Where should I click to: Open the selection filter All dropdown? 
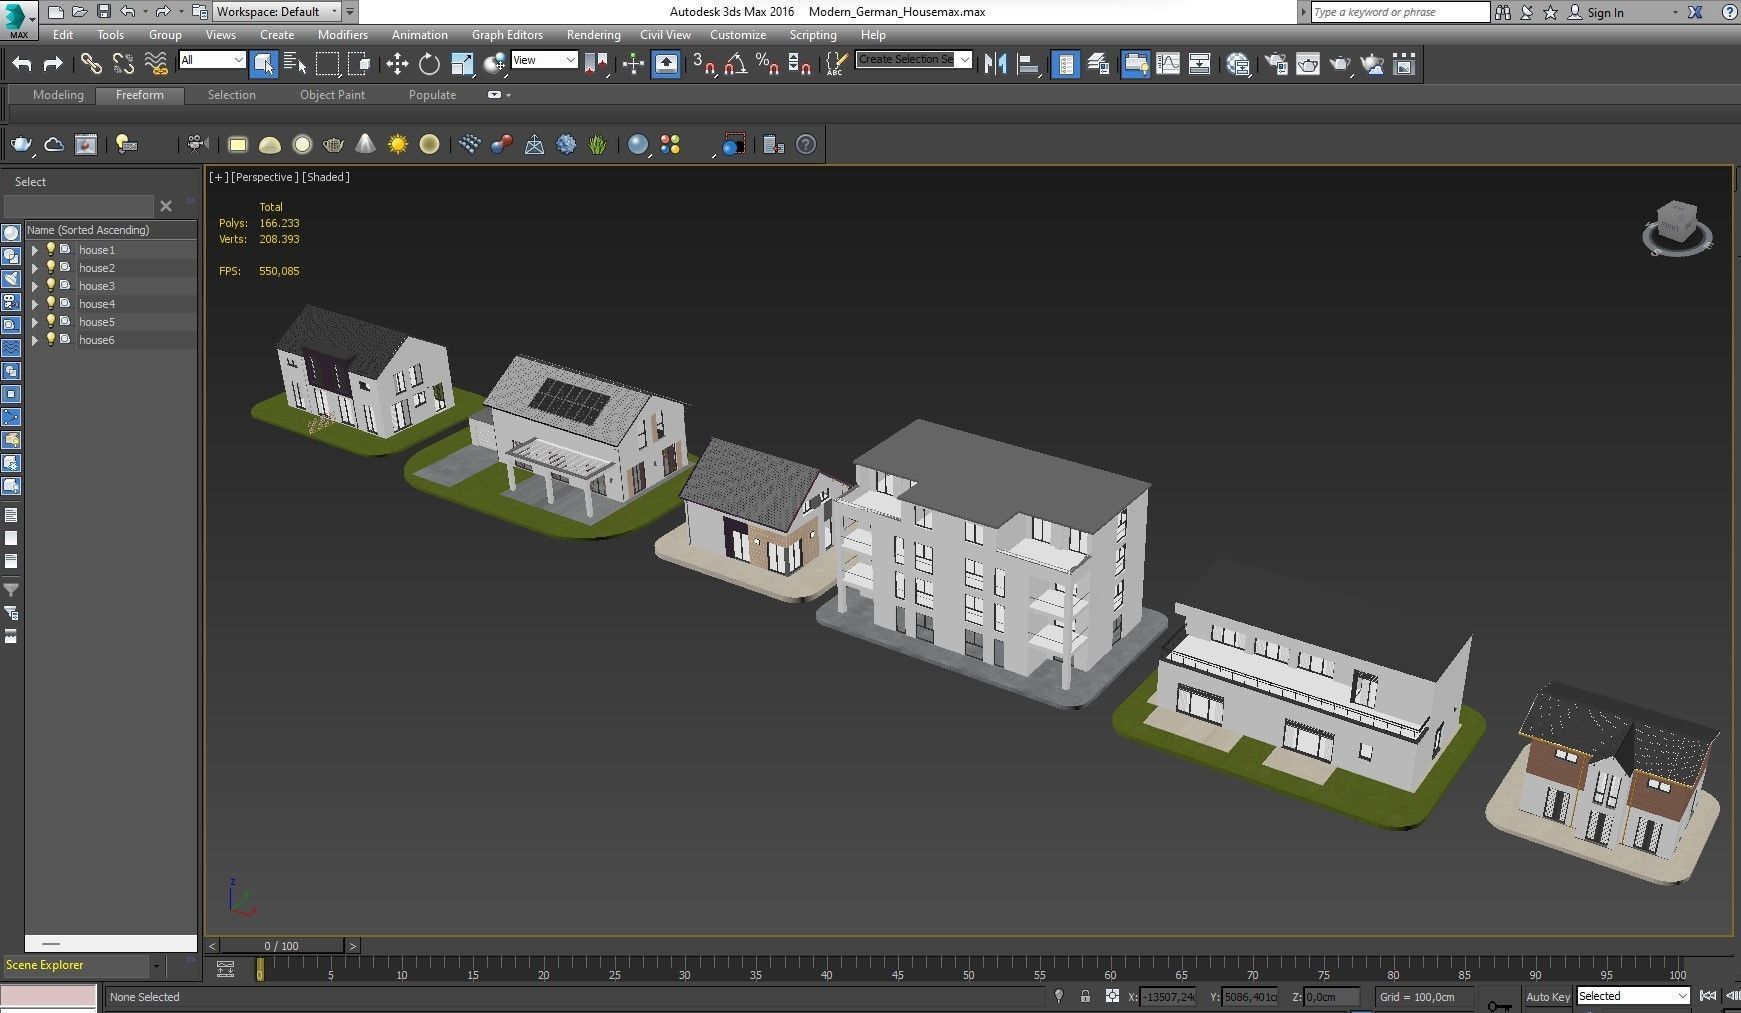click(212, 60)
